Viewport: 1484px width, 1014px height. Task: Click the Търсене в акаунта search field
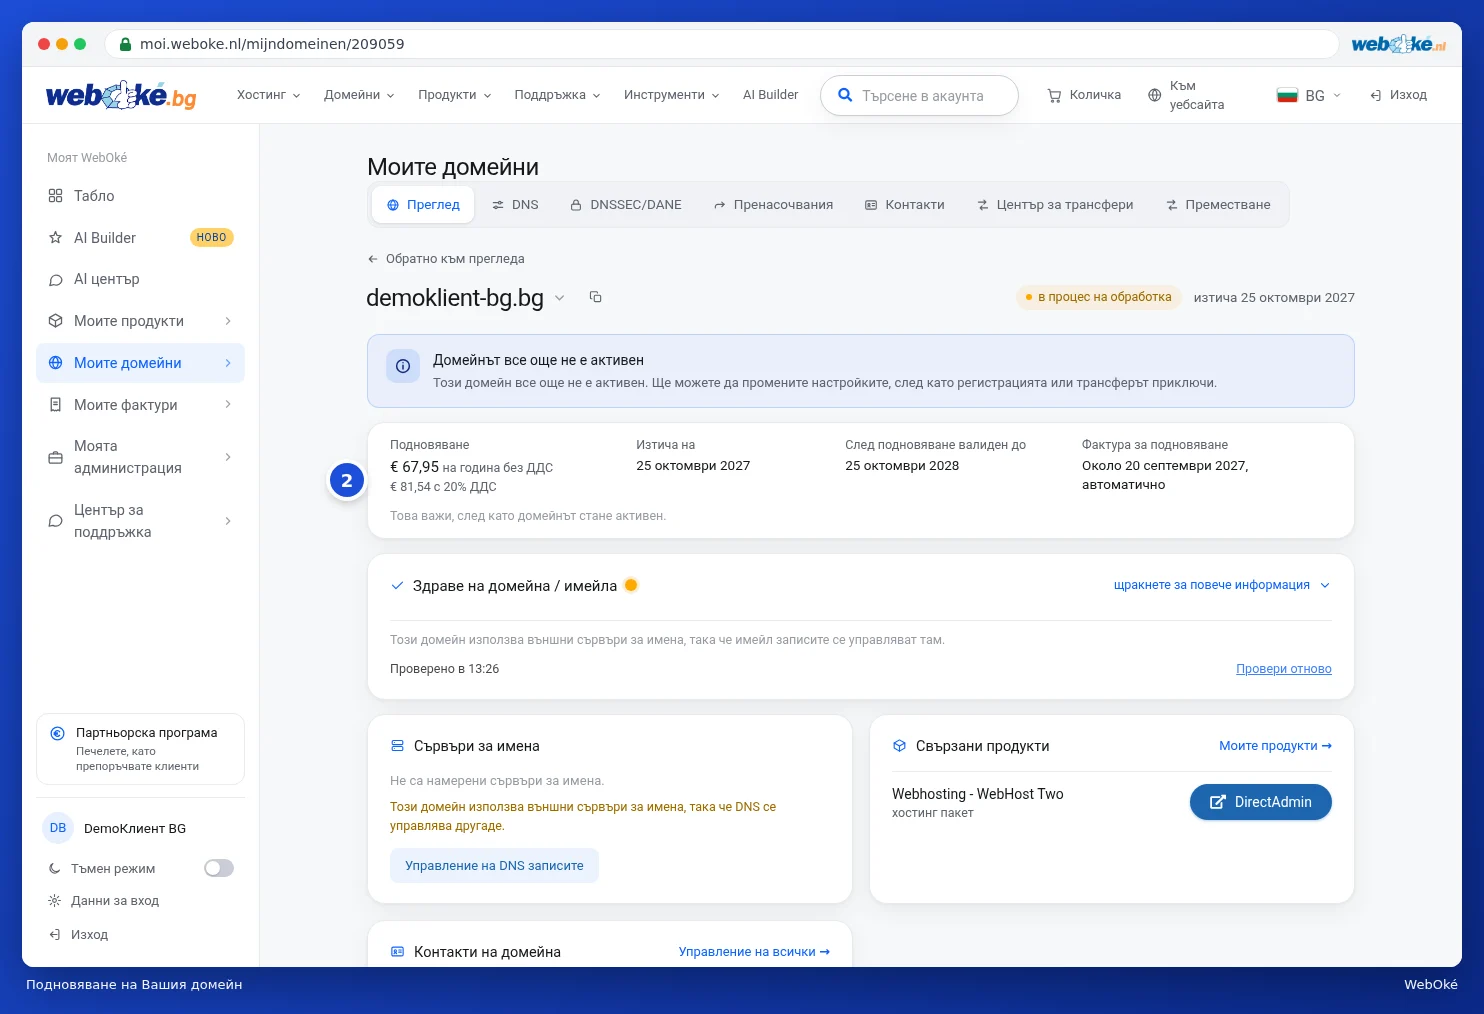pos(919,95)
